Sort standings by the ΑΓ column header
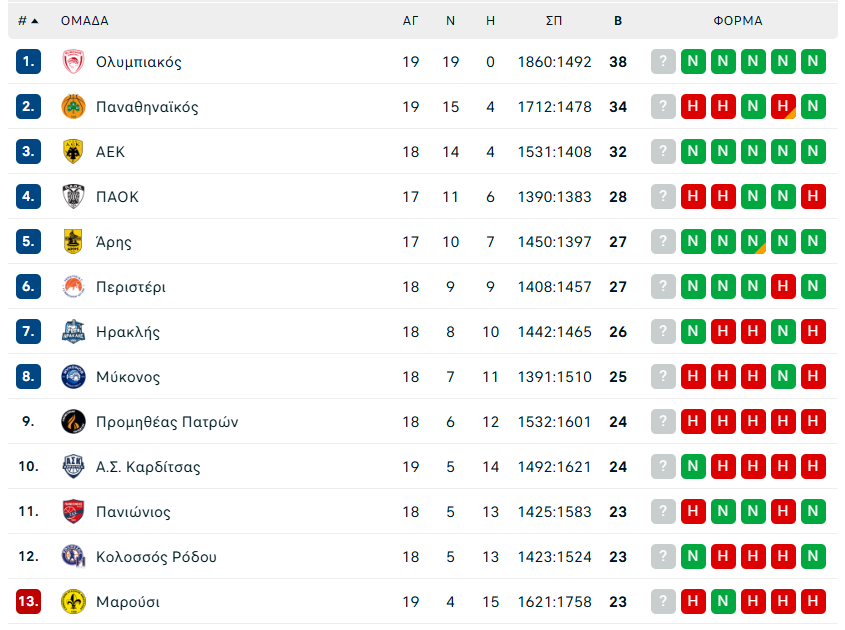This screenshot has height=630, width=845. click(410, 20)
